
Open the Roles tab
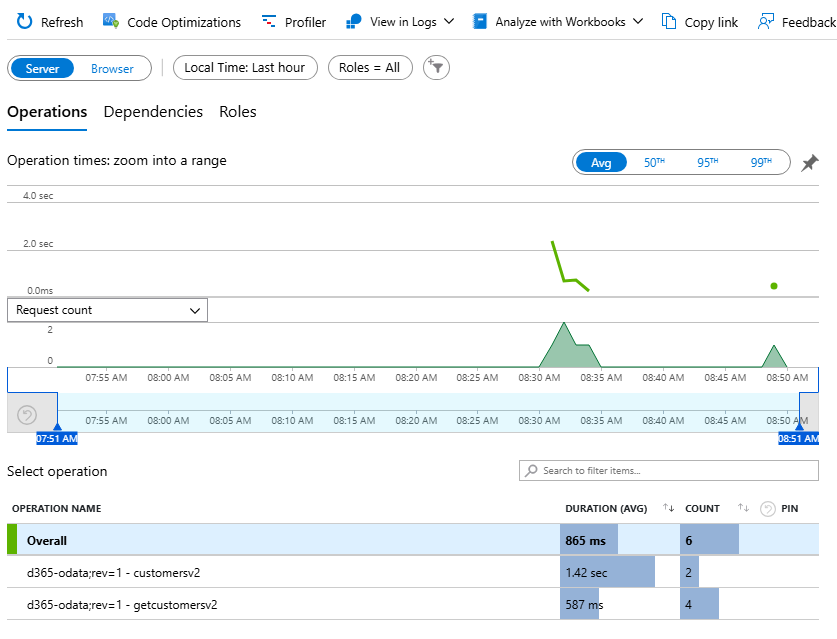237,111
